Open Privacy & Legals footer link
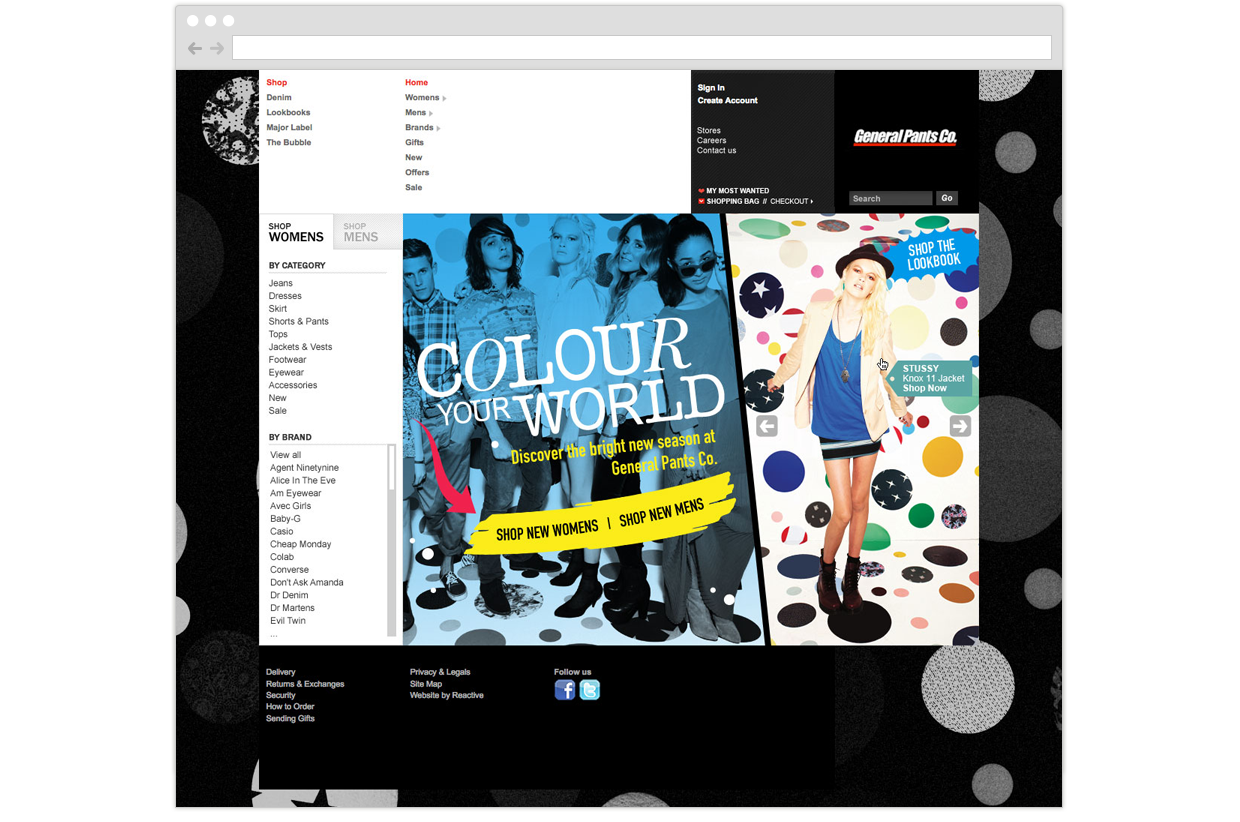 pyautogui.click(x=440, y=673)
